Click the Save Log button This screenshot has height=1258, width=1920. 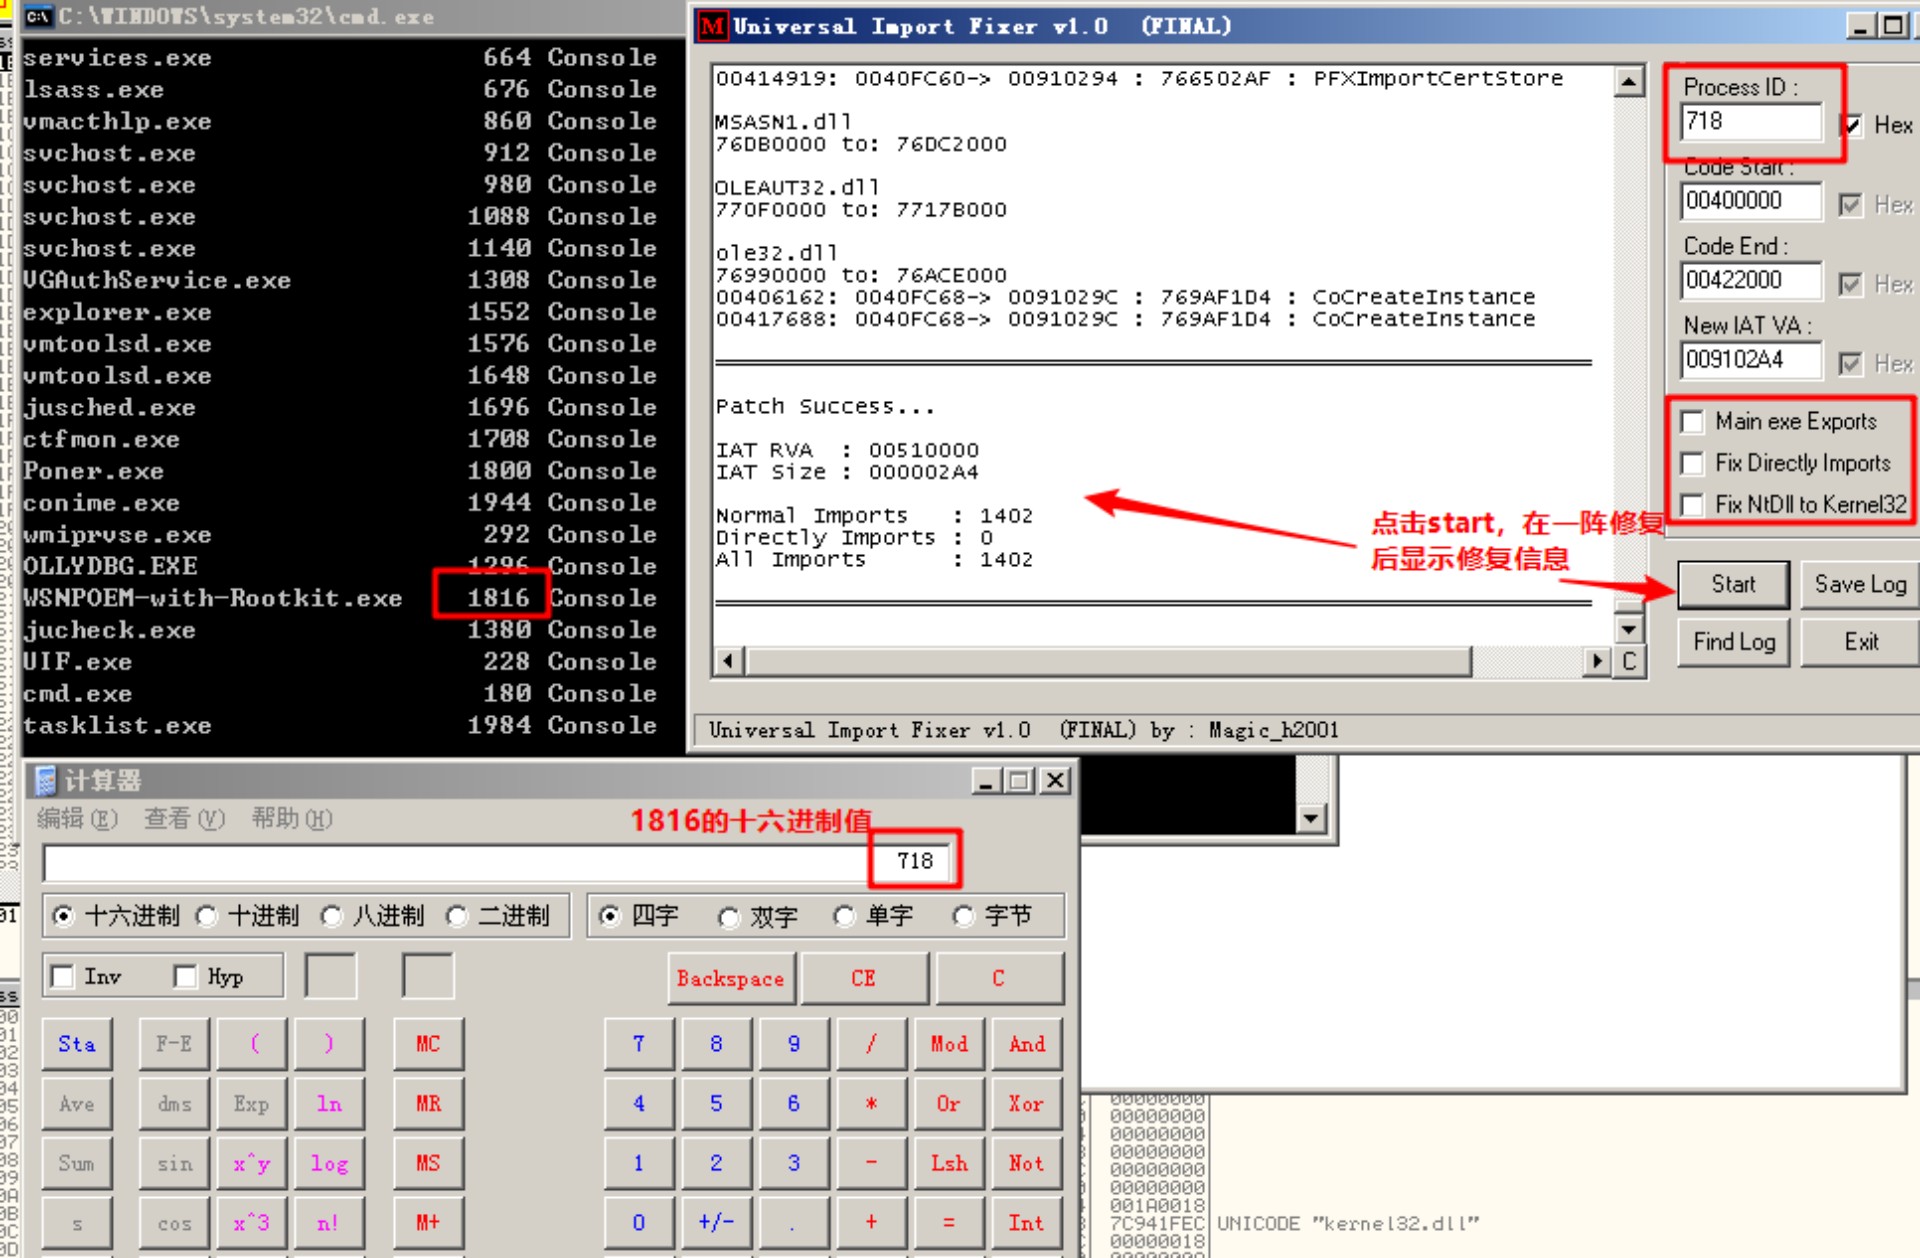1859,585
